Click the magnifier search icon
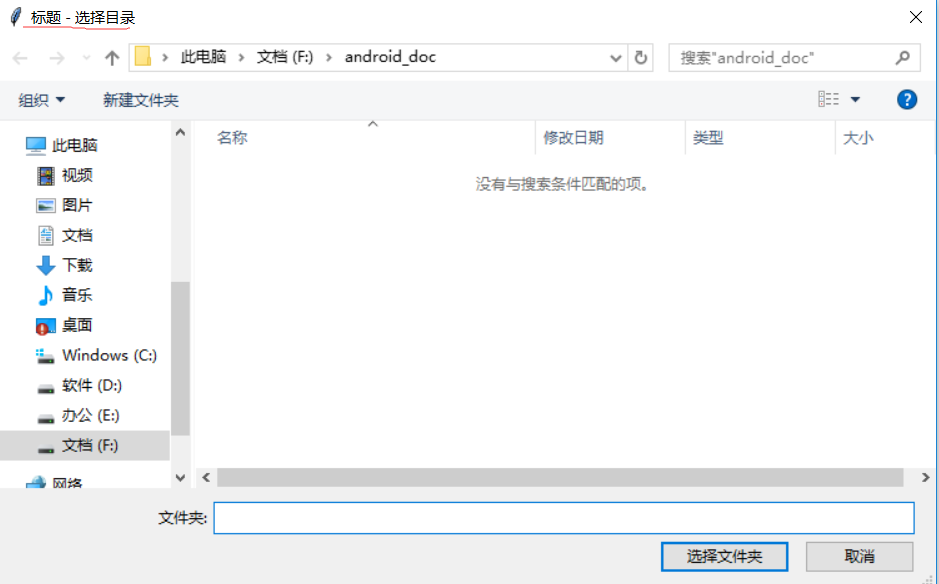The image size is (939, 584). [902, 58]
